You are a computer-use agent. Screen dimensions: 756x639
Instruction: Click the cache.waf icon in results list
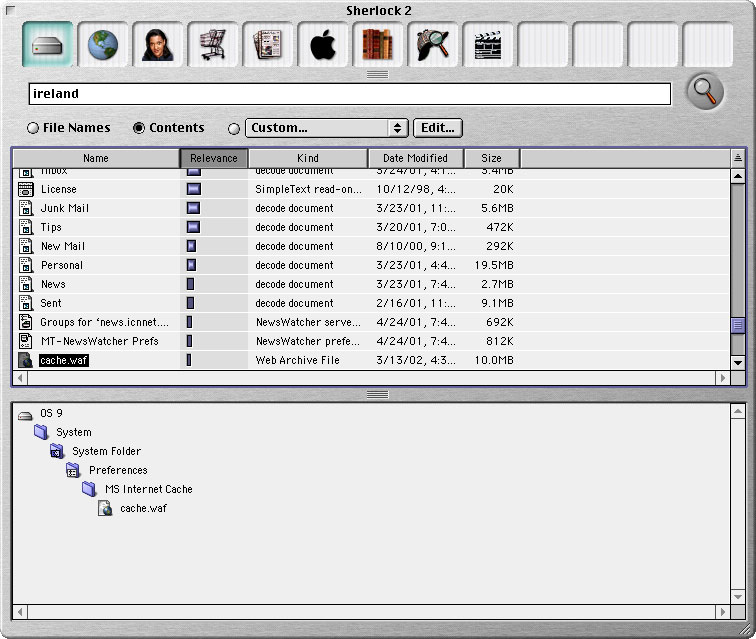click(x=26, y=360)
